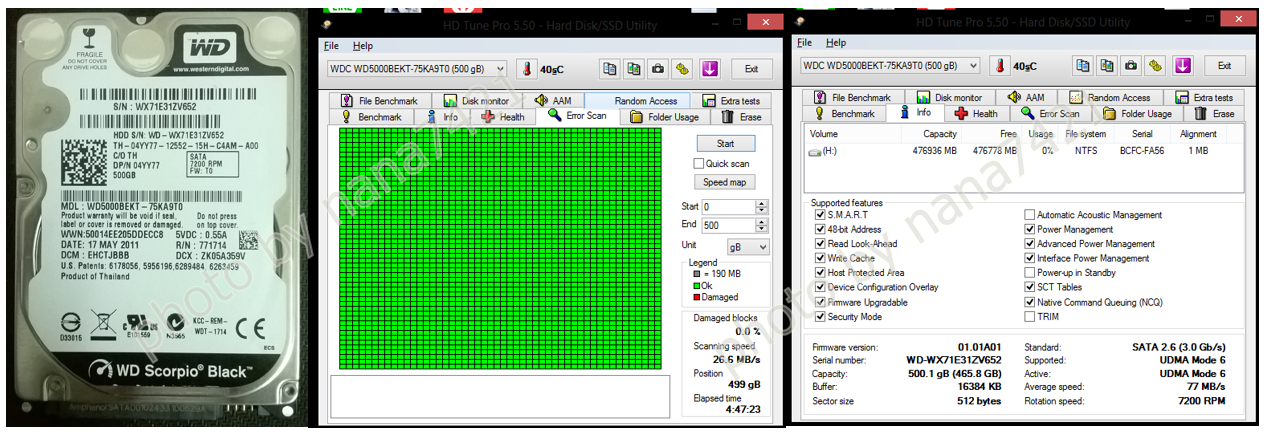1266x435 pixels.
Task: Switch to Folder Usage tab in Info window
Action: point(1140,114)
